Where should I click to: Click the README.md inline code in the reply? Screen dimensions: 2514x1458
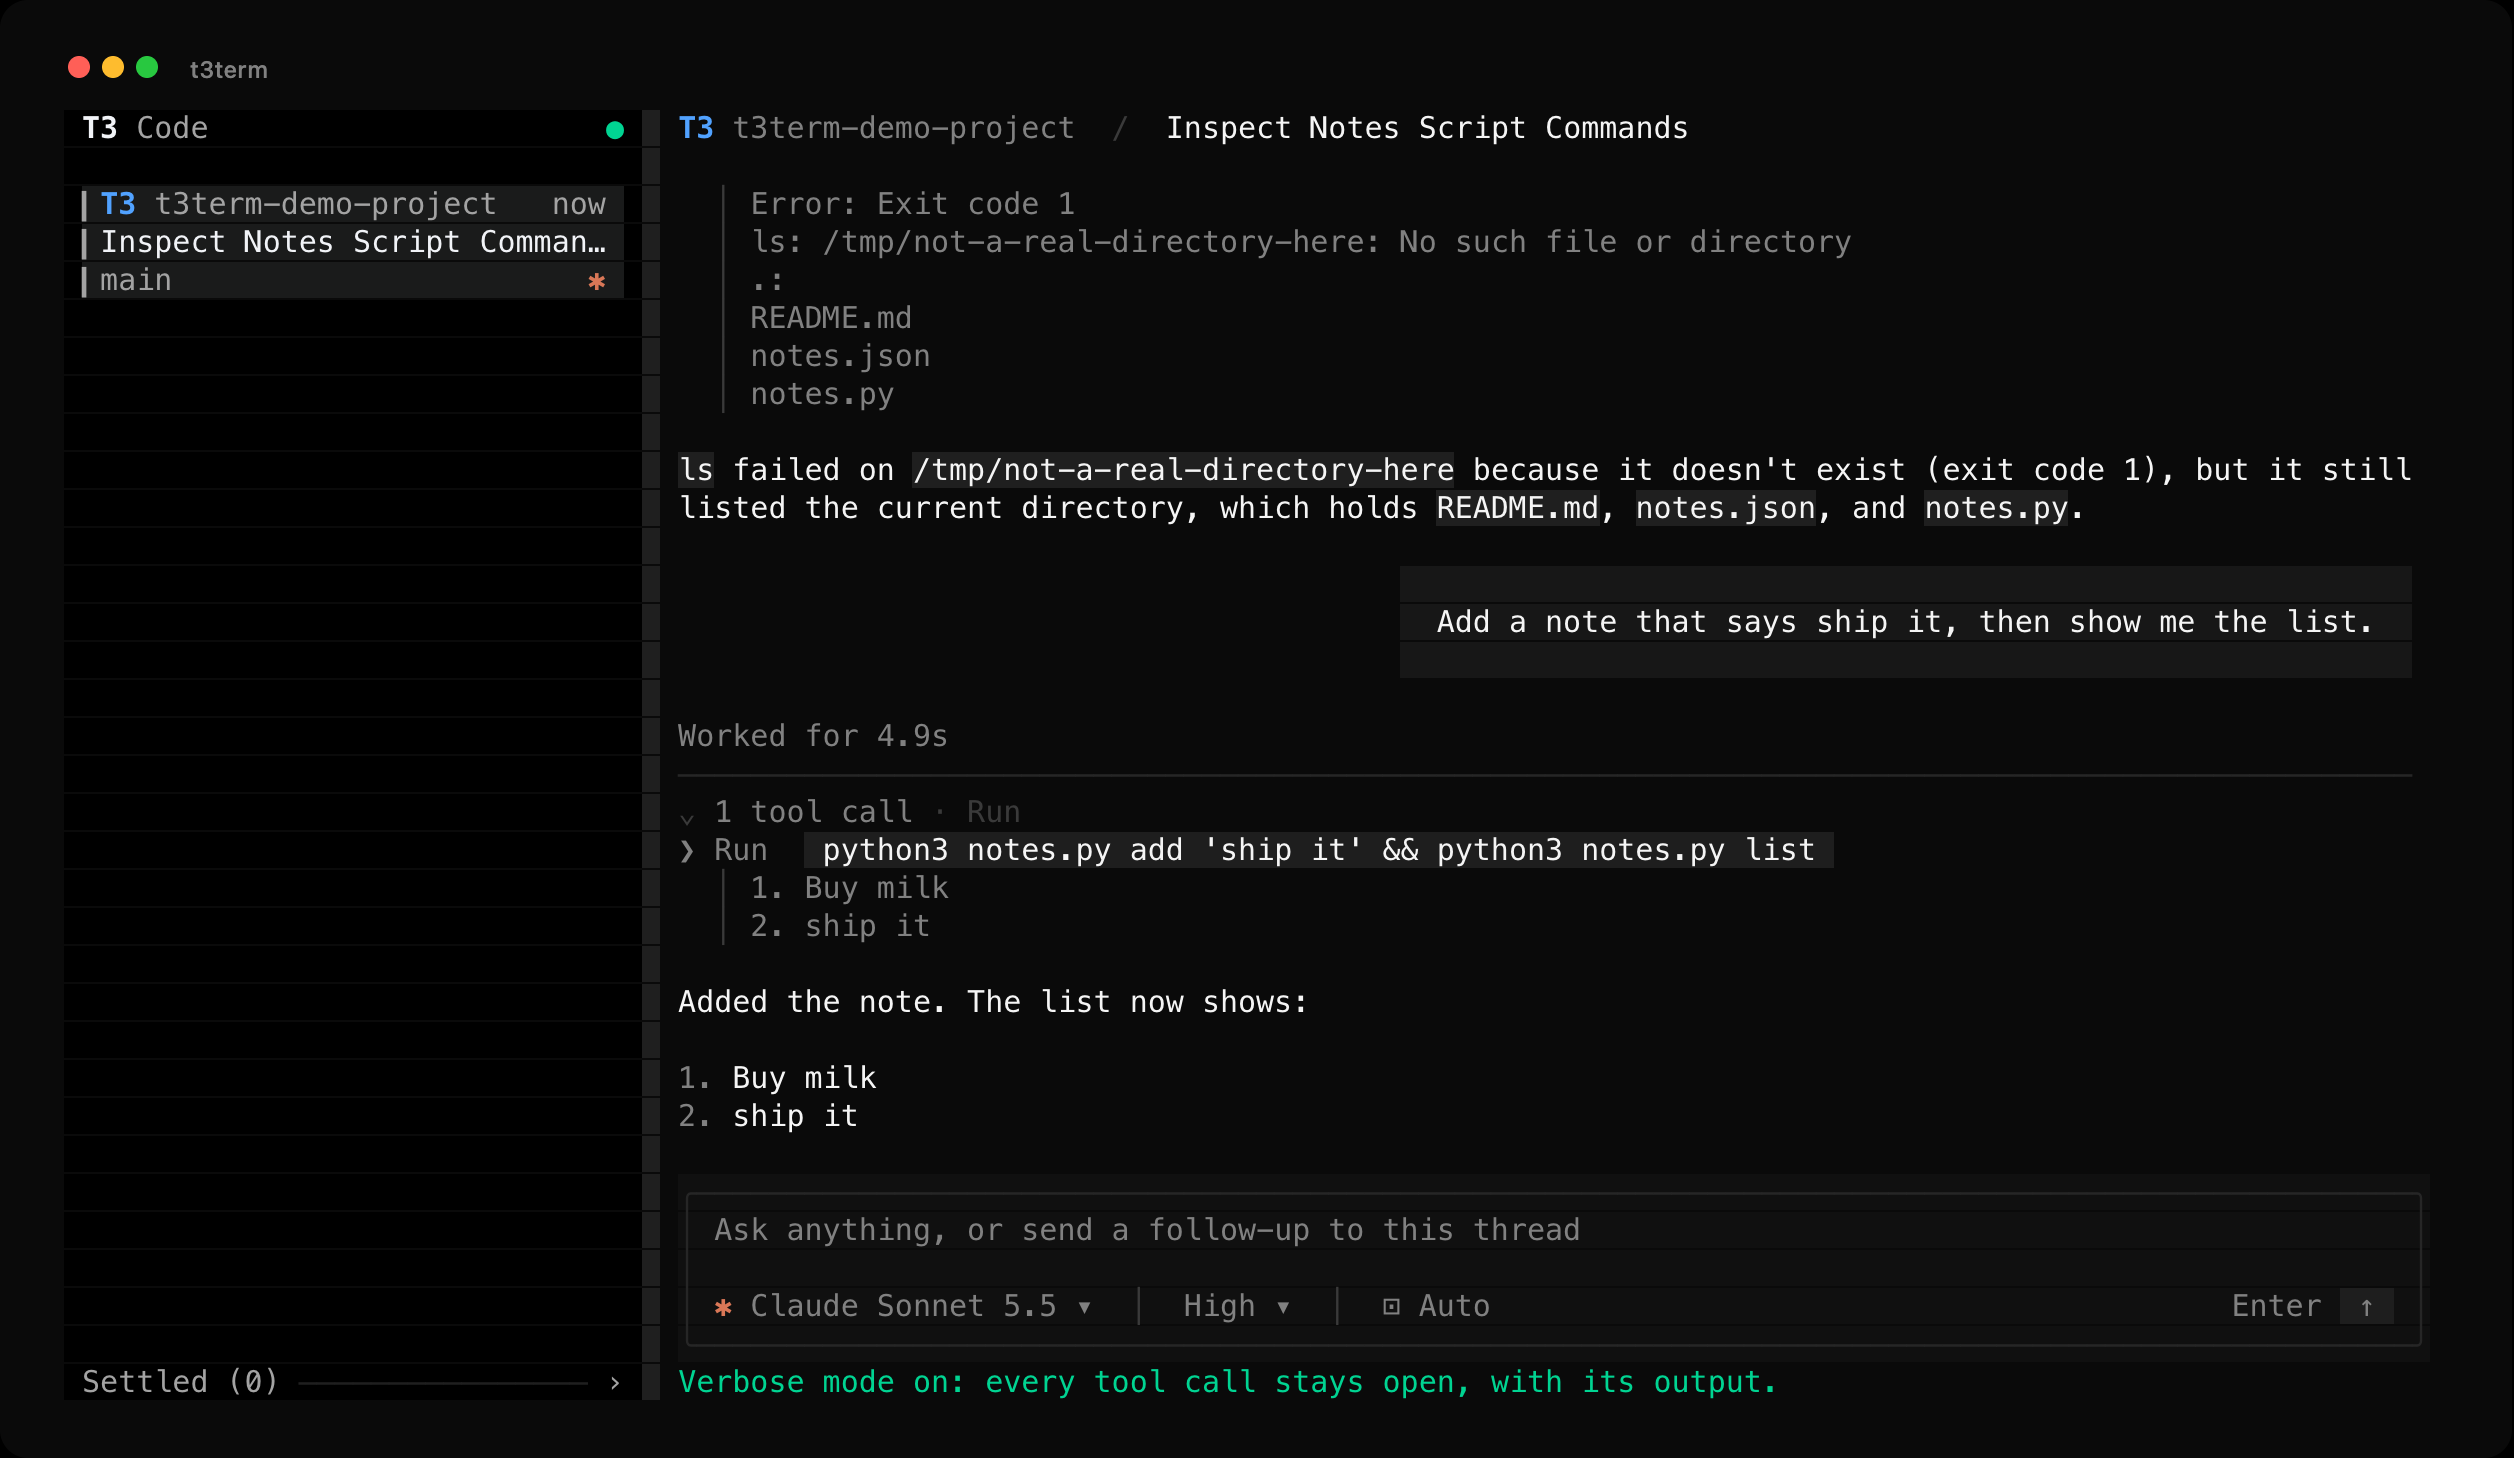pyautogui.click(x=1517, y=508)
